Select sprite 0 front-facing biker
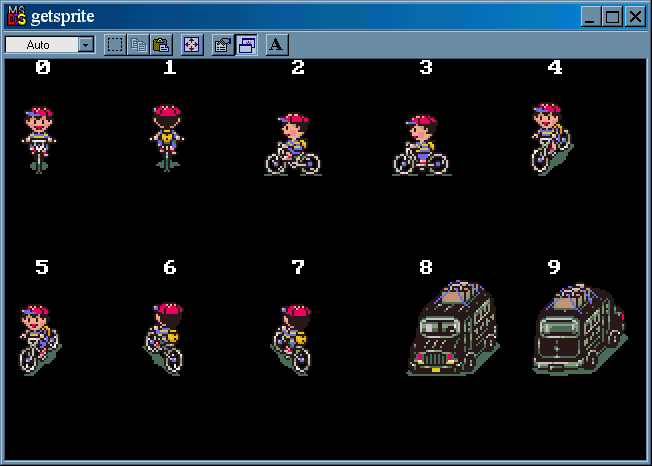Image resolution: width=652 pixels, height=466 pixels. [x=39, y=140]
